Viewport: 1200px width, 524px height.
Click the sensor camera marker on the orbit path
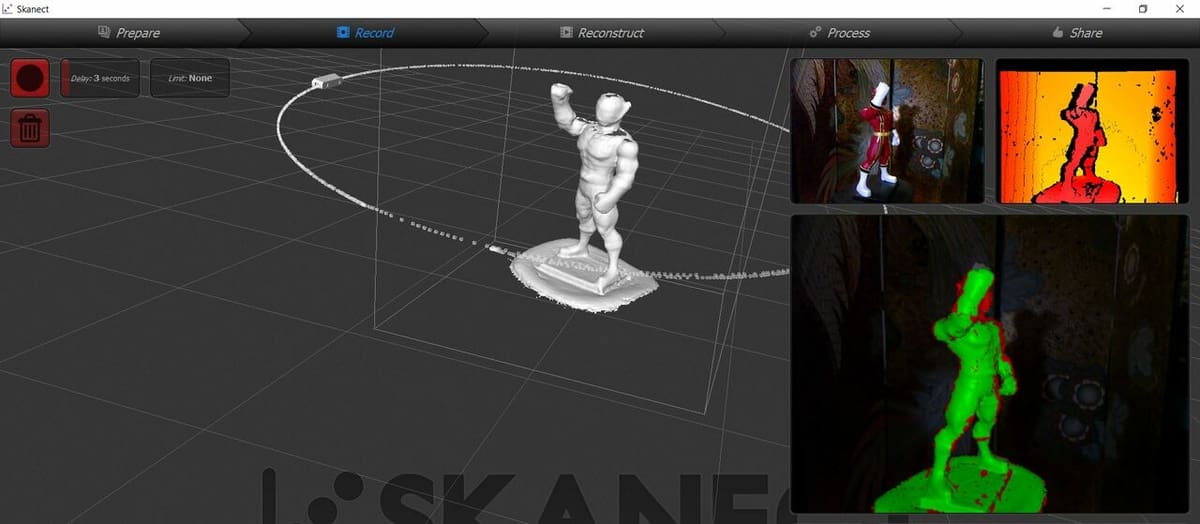pyautogui.click(x=325, y=81)
